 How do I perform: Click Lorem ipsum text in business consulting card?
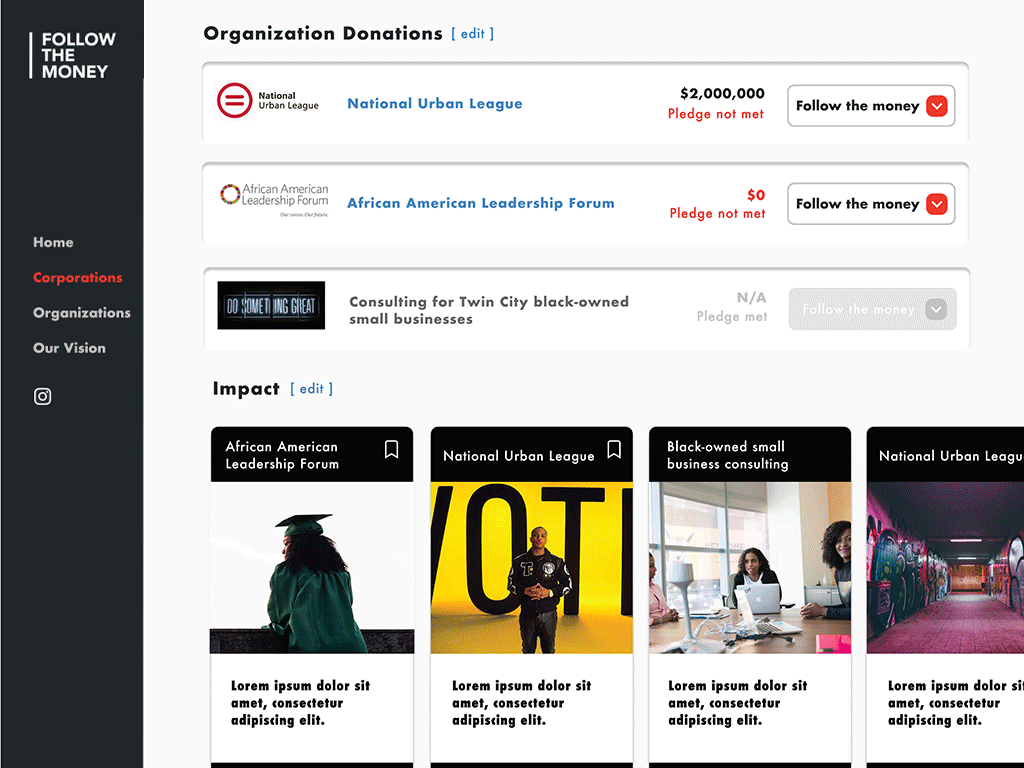click(737, 703)
